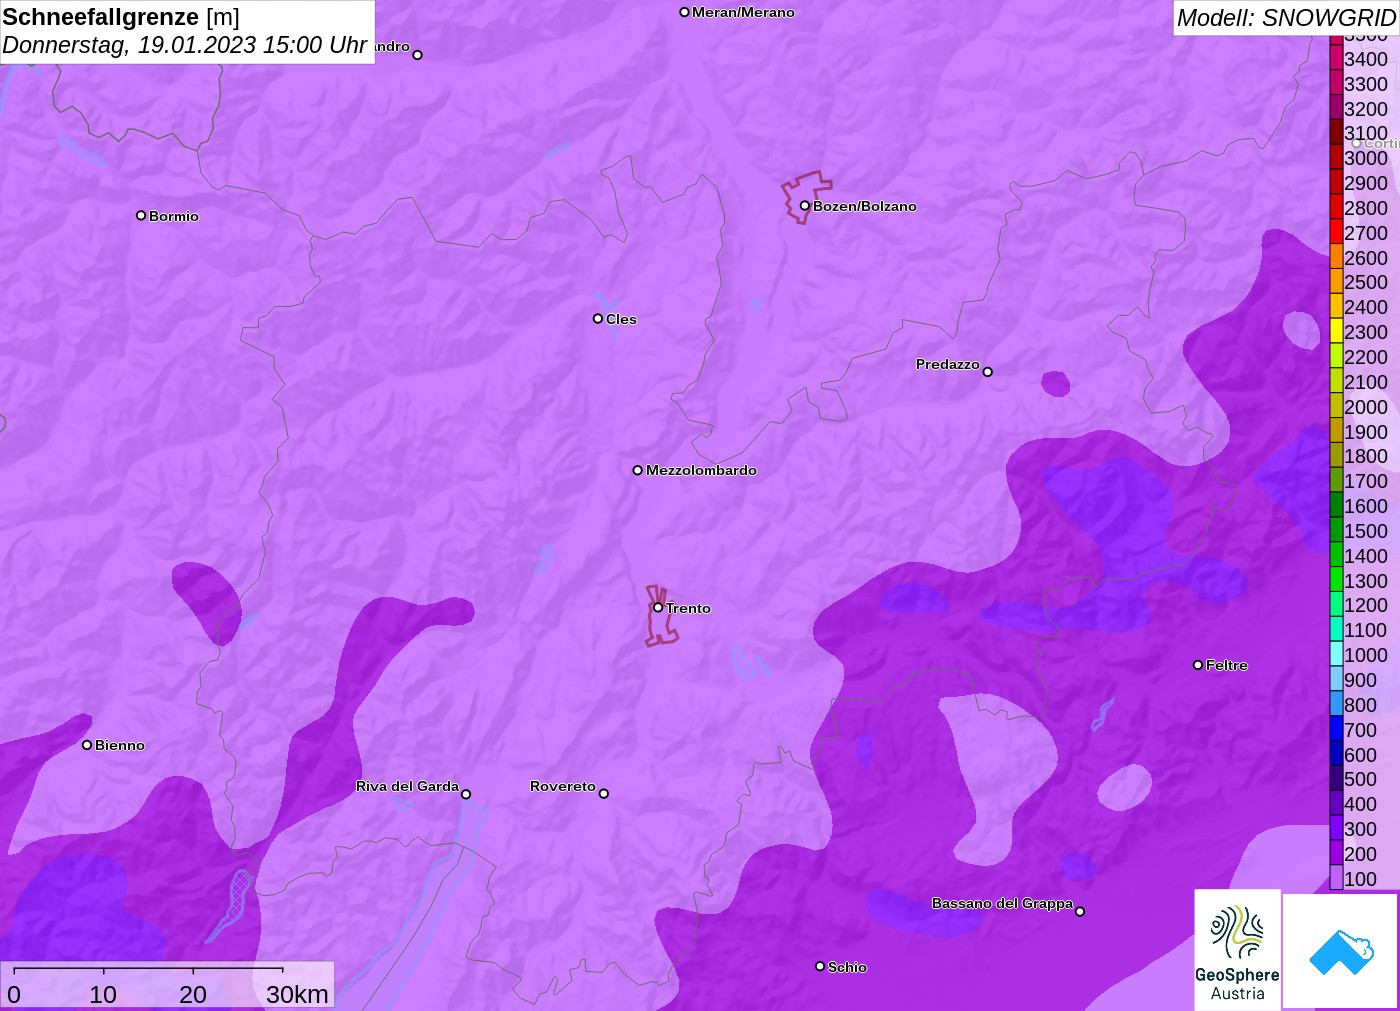Click the 1900 legend value
Screen dimensions: 1400x1011
click(1366, 432)
